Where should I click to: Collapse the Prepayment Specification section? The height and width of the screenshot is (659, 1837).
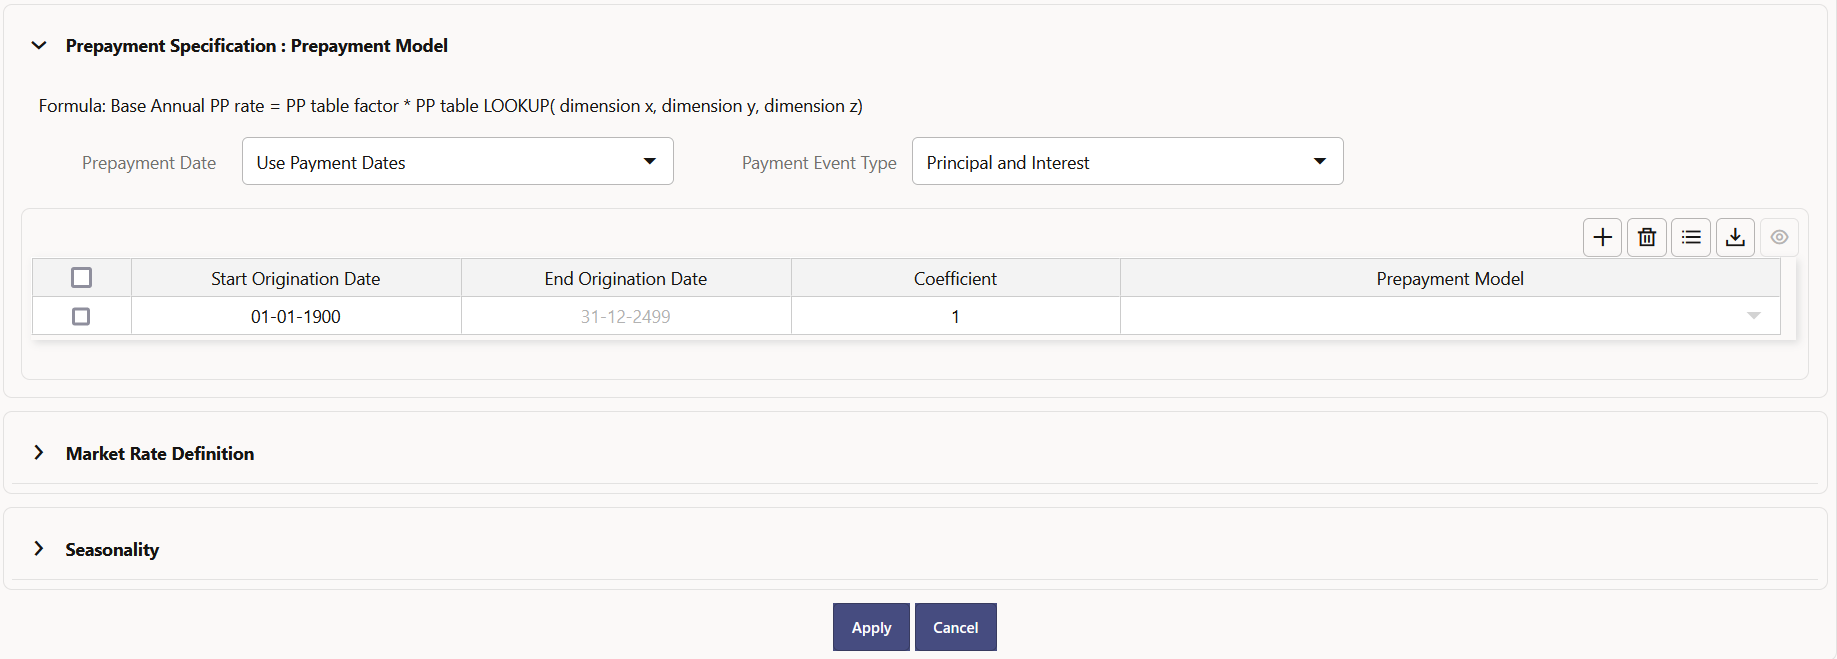point(39,45)
